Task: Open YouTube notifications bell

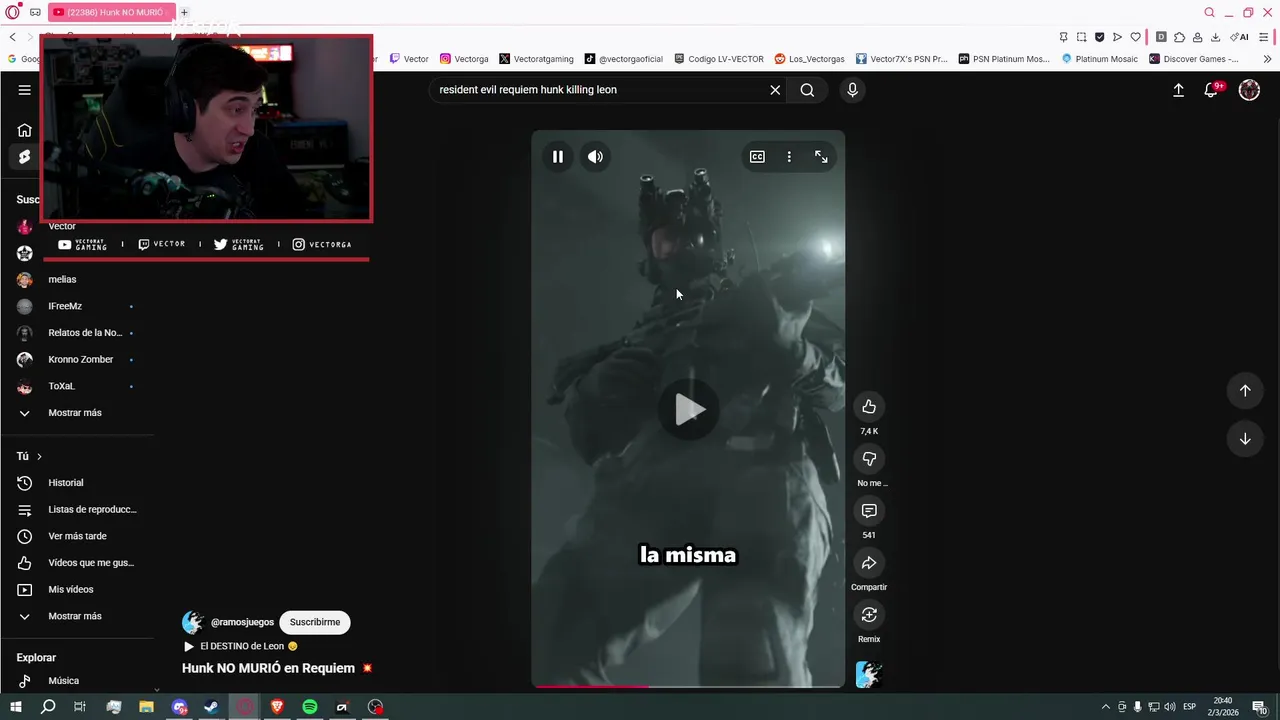Action: (1212, 90)
